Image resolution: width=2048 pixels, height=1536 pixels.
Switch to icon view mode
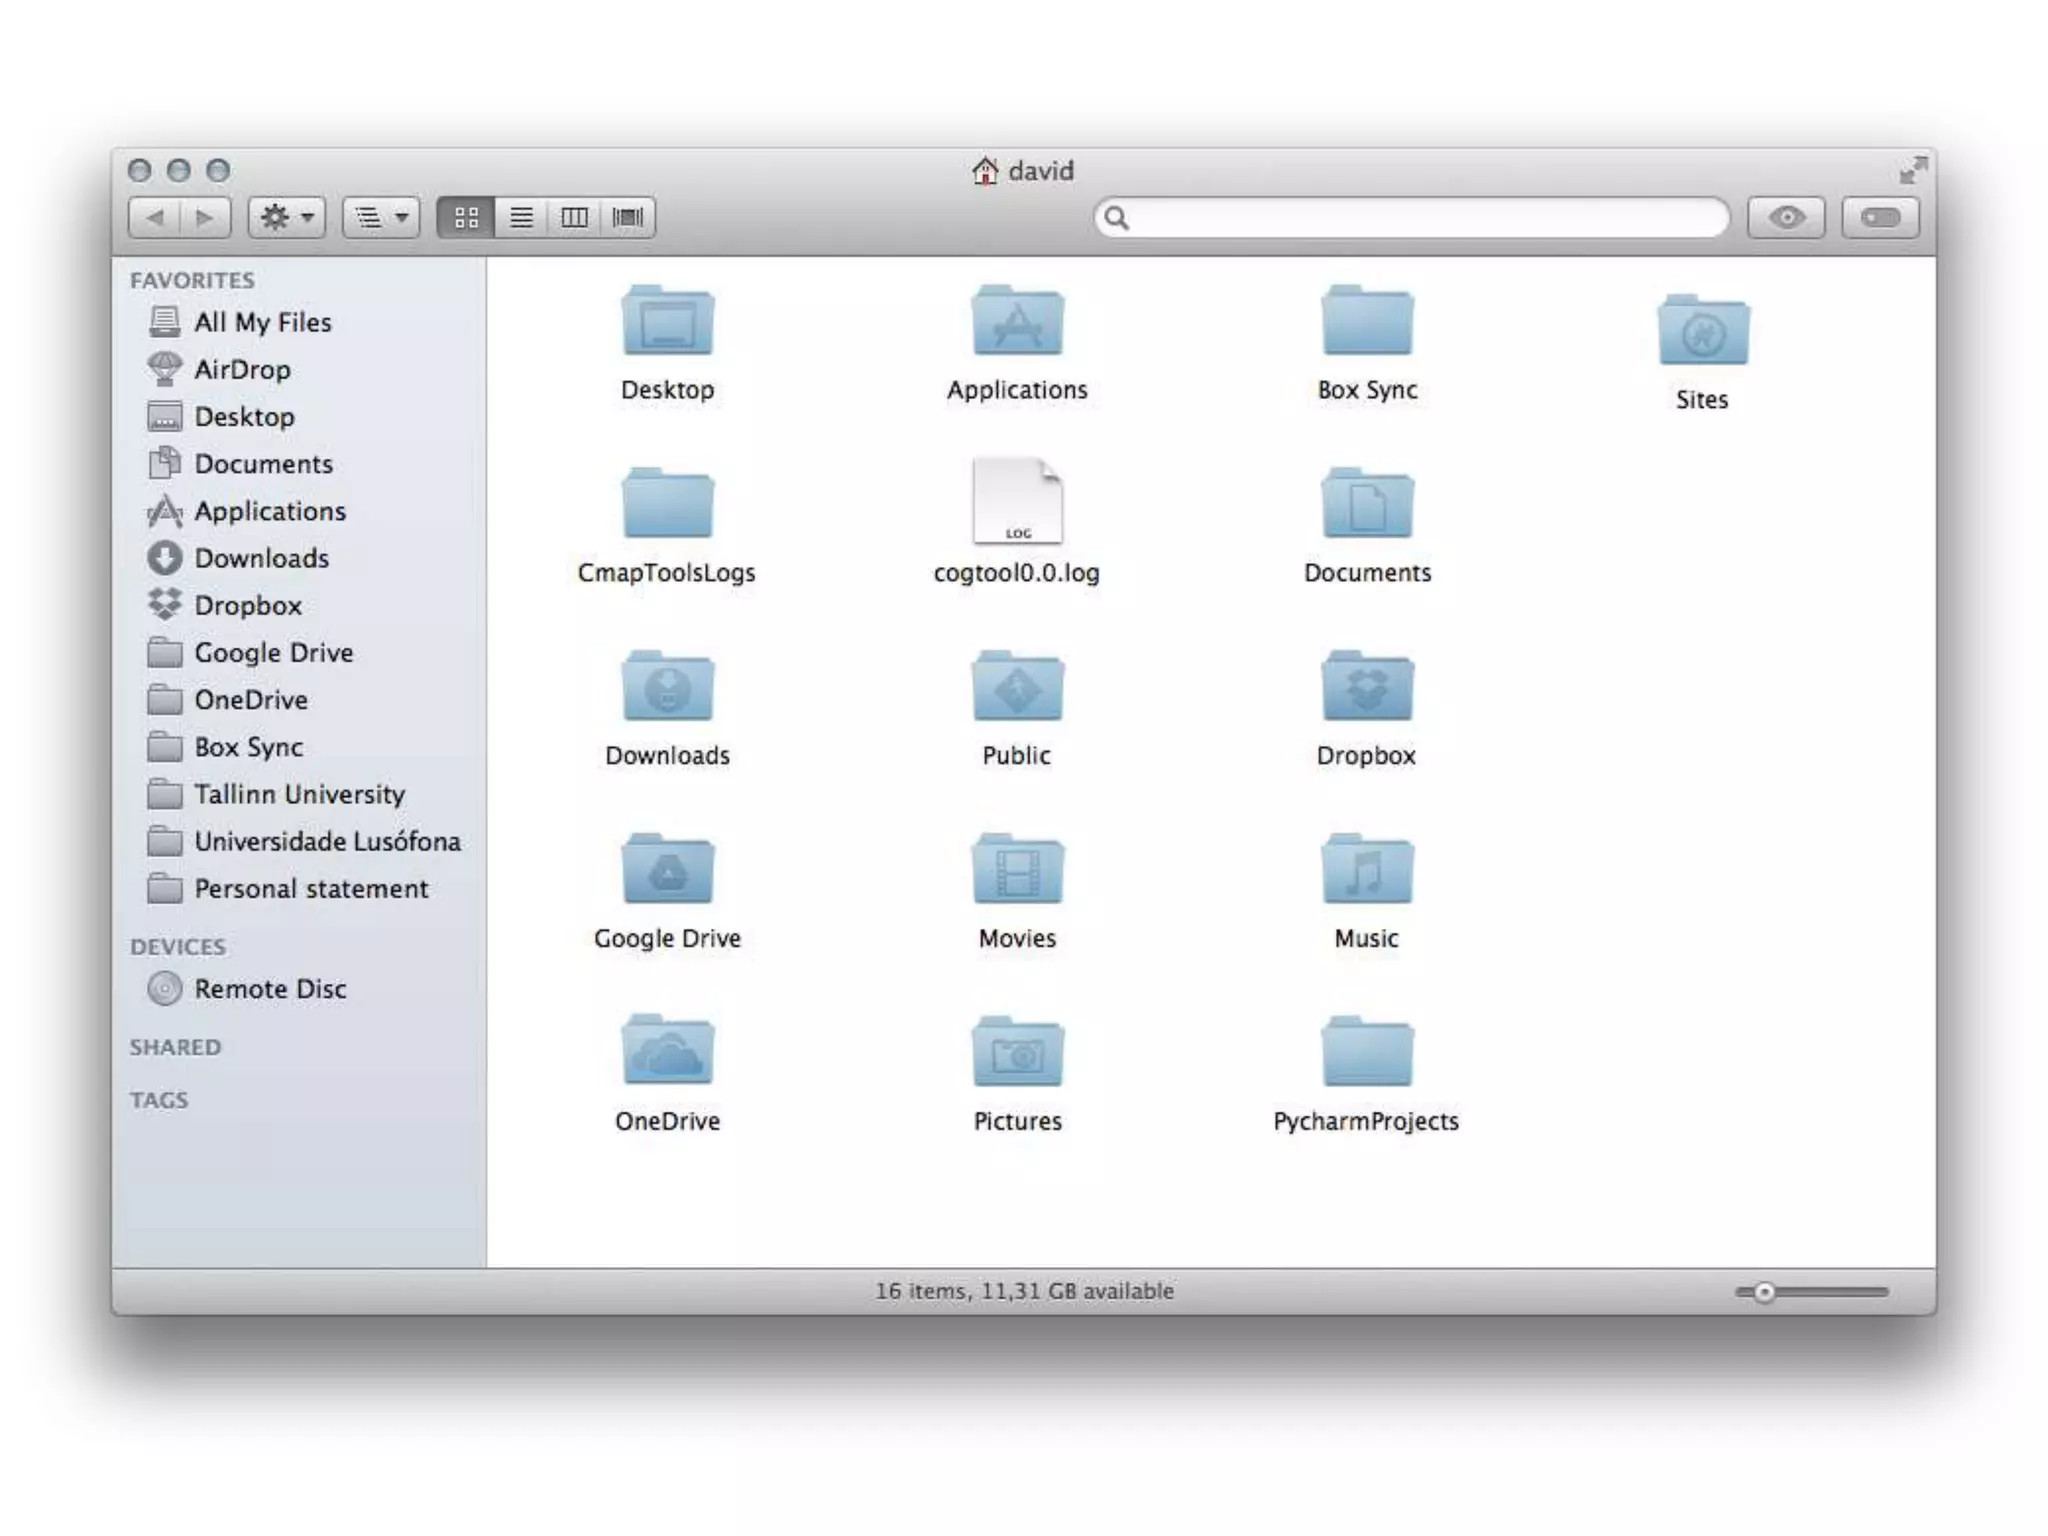(466, 217)
